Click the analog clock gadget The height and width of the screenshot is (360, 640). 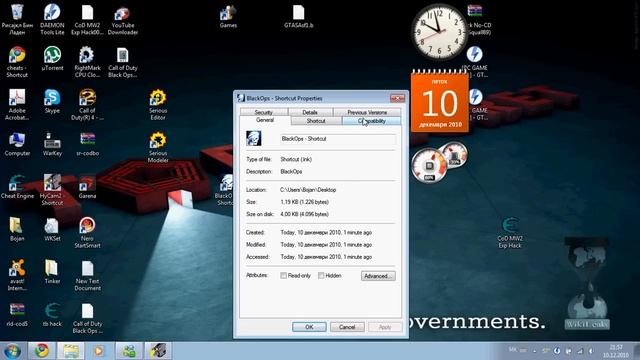pyautogui.click(x=439, y=32)
